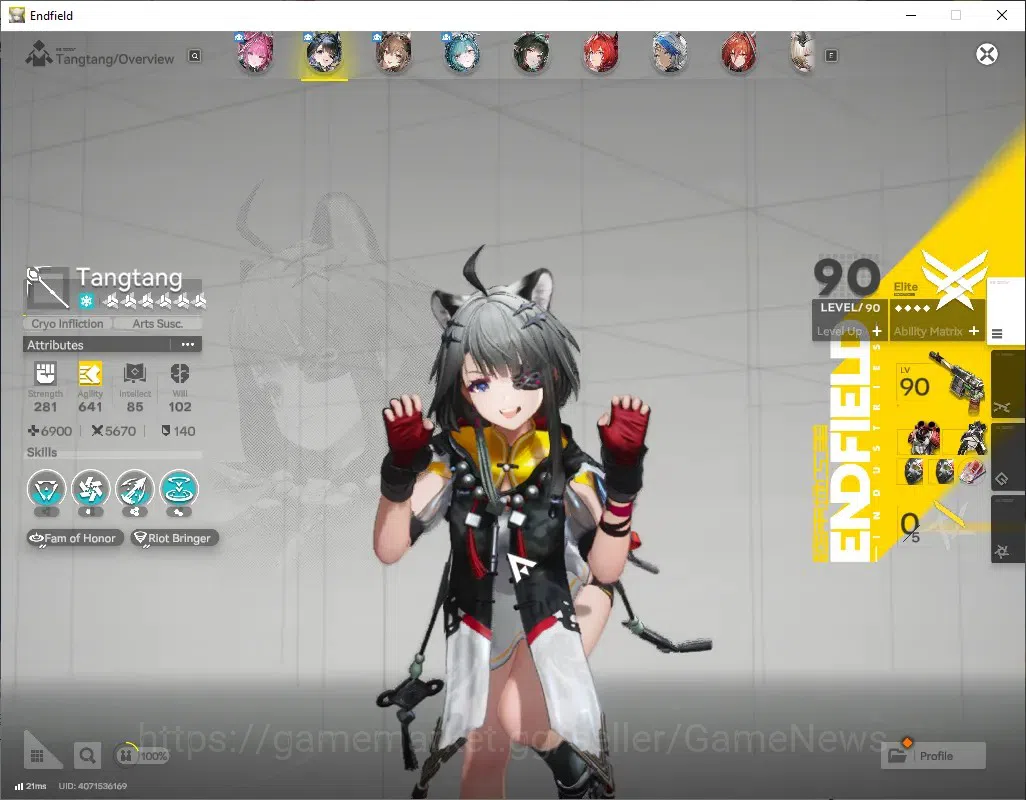Click the Will brain icon
The image size is (1026, 800).
pos(179,374)
